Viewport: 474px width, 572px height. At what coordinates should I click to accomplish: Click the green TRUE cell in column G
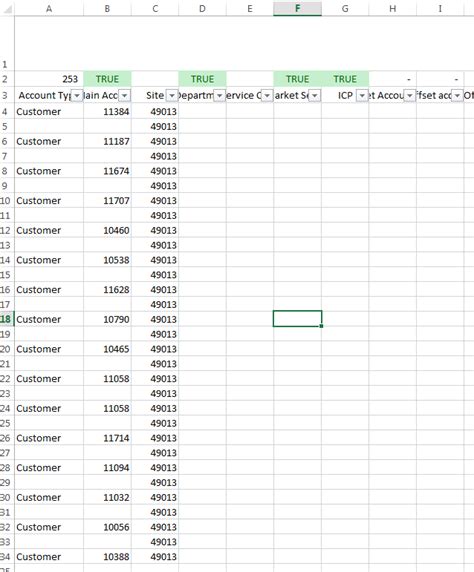pos(345,79)
